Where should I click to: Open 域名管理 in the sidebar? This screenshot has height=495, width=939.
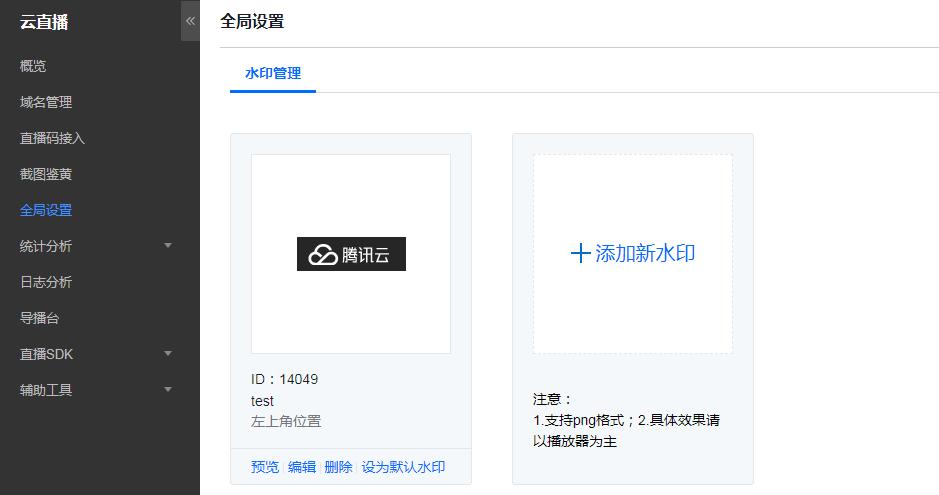(46, 102)
